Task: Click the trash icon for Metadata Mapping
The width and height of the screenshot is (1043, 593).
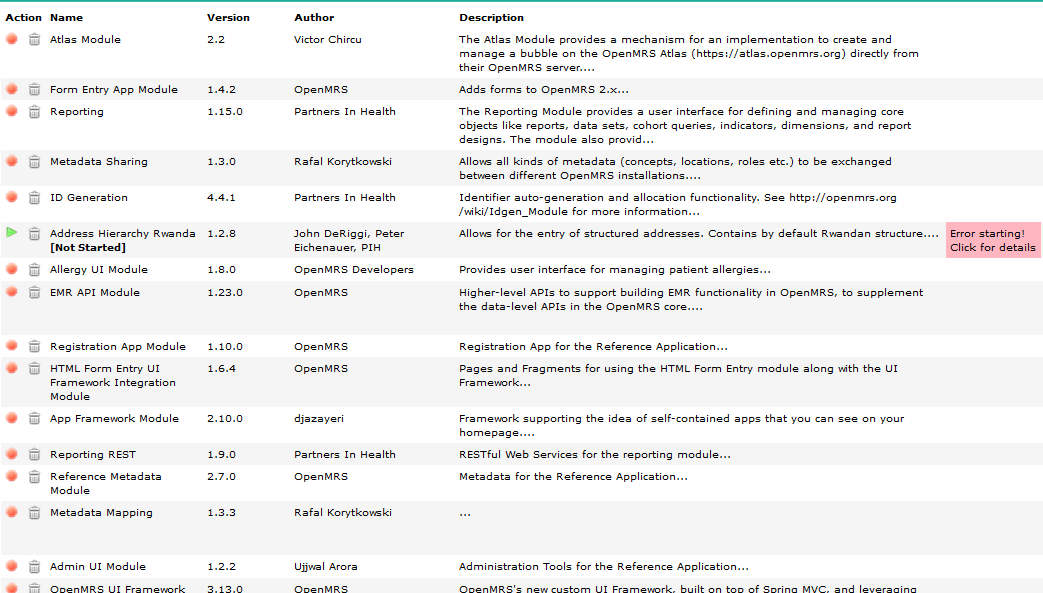Action: (34, 512)
